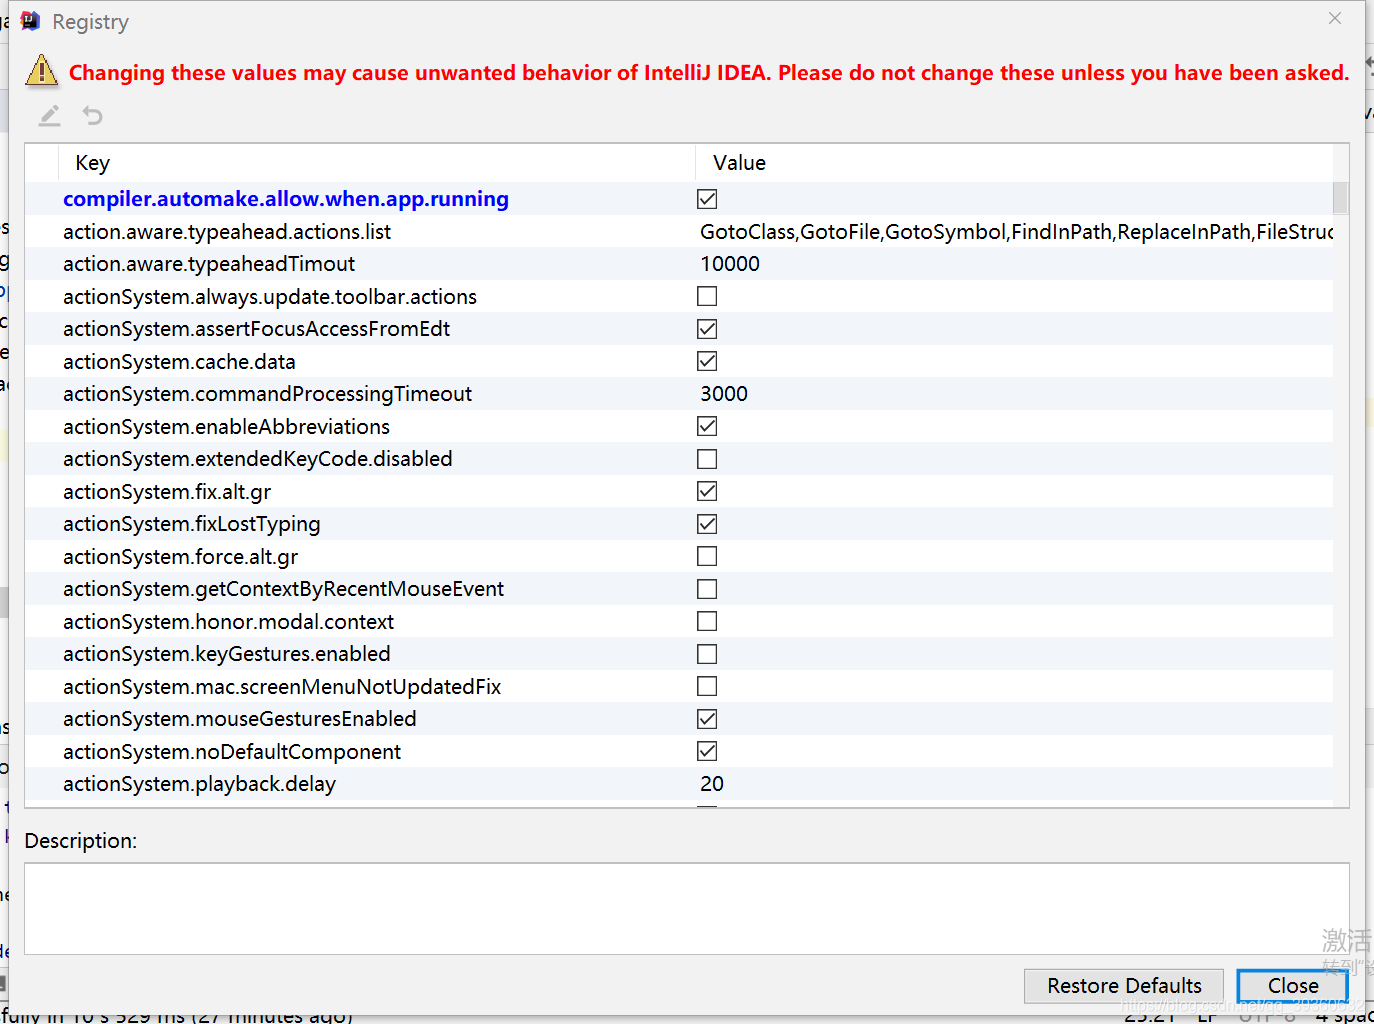The width and height of the screenshot is (1374, 1024).
Task: Click the vertical scrollbar thumb of the table
Action: coord(1341,198)
